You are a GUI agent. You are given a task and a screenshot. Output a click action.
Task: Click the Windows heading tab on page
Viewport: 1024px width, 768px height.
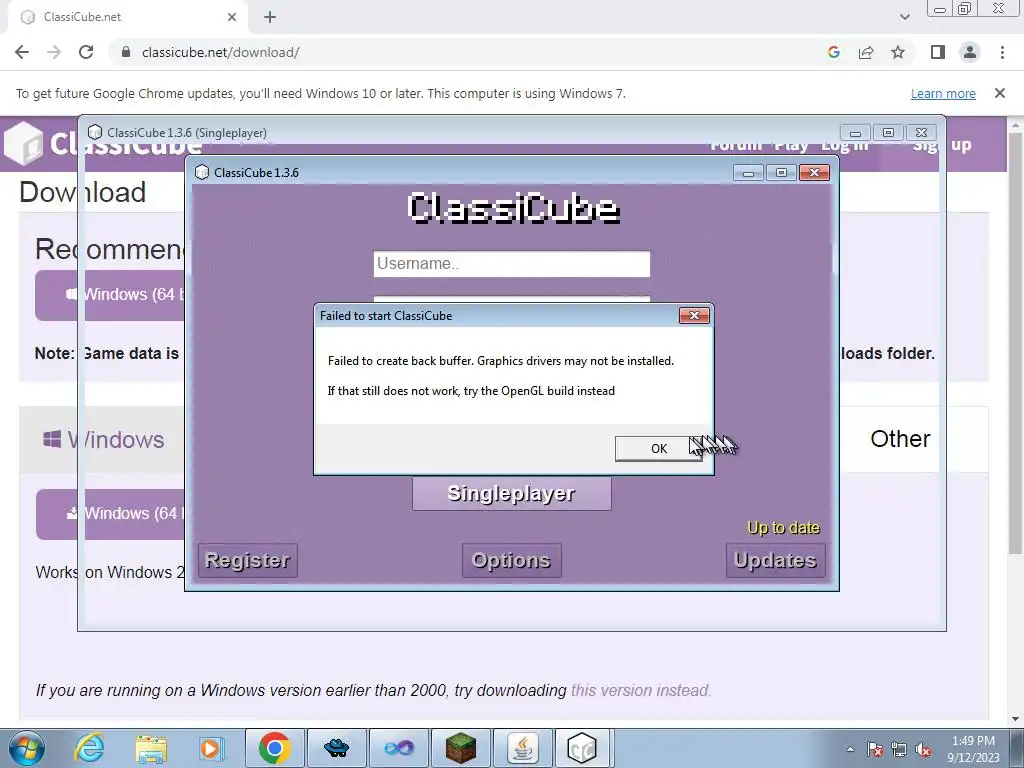point(103,440)
